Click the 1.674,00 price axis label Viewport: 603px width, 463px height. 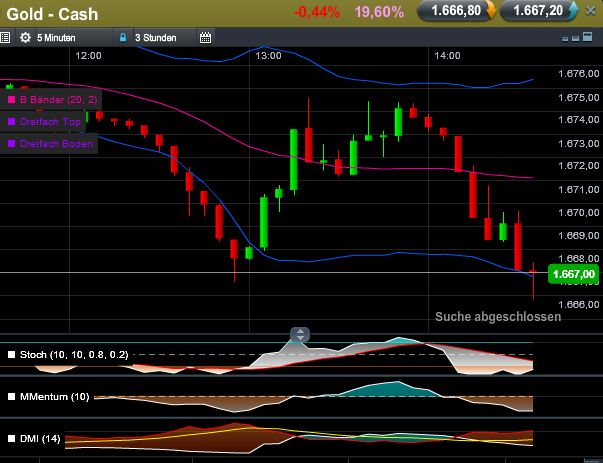578,120
